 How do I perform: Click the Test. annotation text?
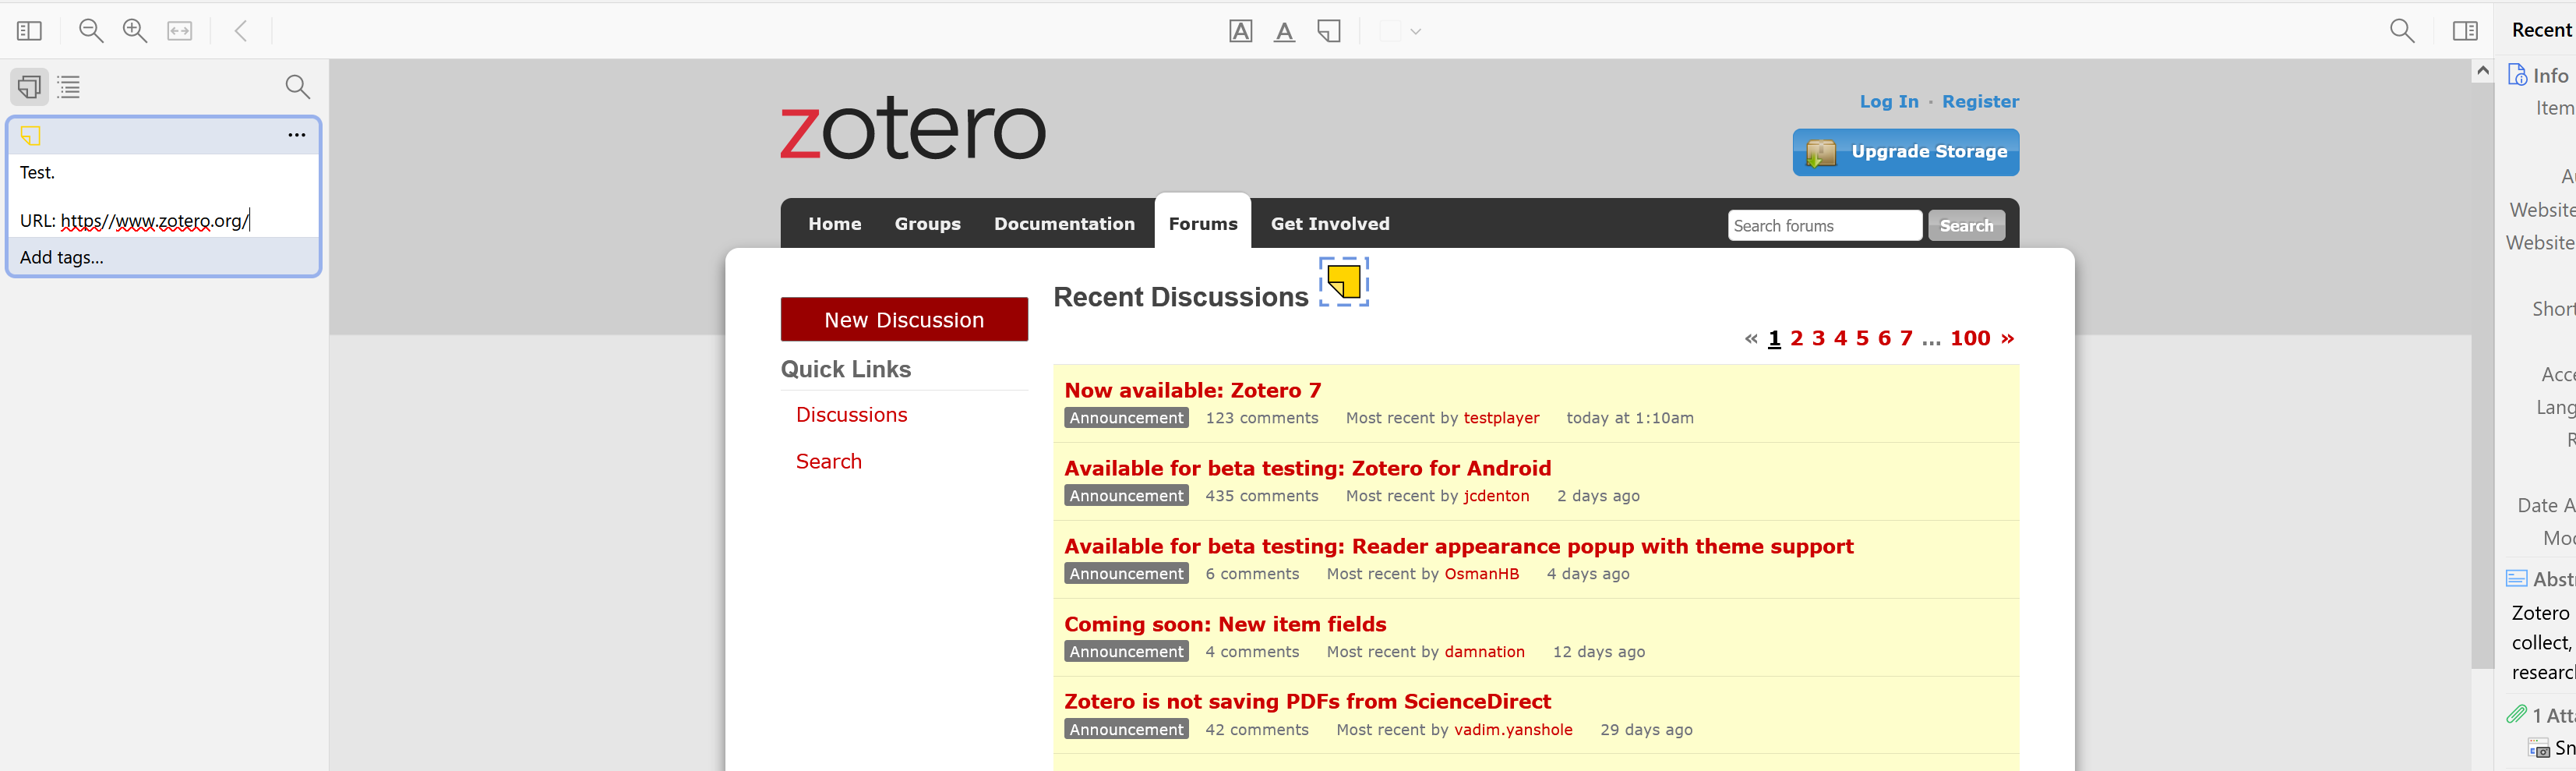pos(37,173)
